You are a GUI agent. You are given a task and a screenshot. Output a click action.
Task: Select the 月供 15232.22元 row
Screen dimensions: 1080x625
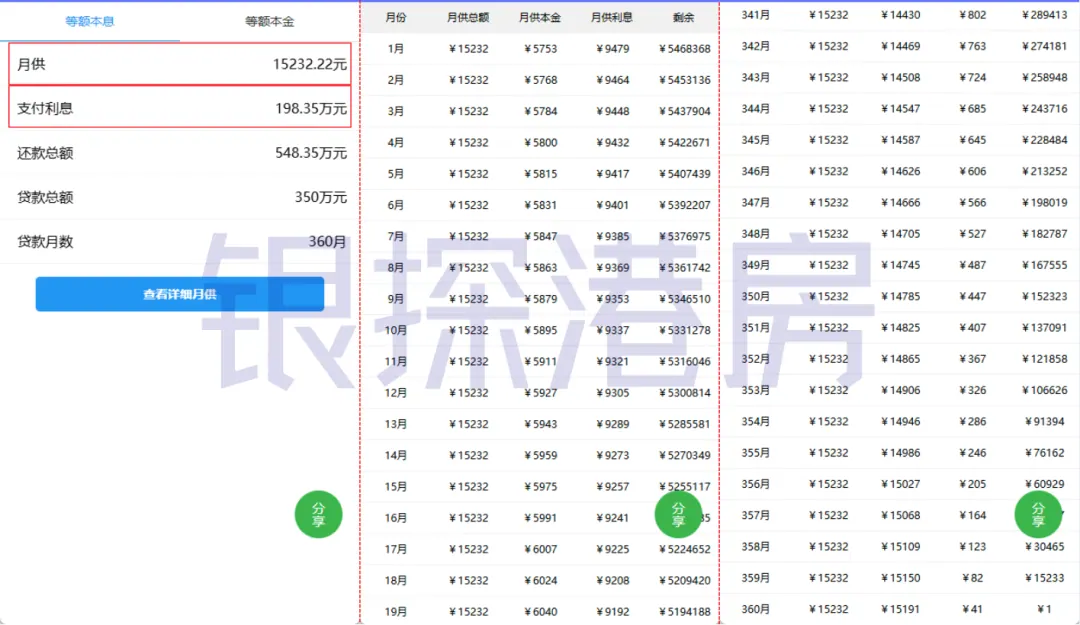pyautogui.click(x=180, y=64)
